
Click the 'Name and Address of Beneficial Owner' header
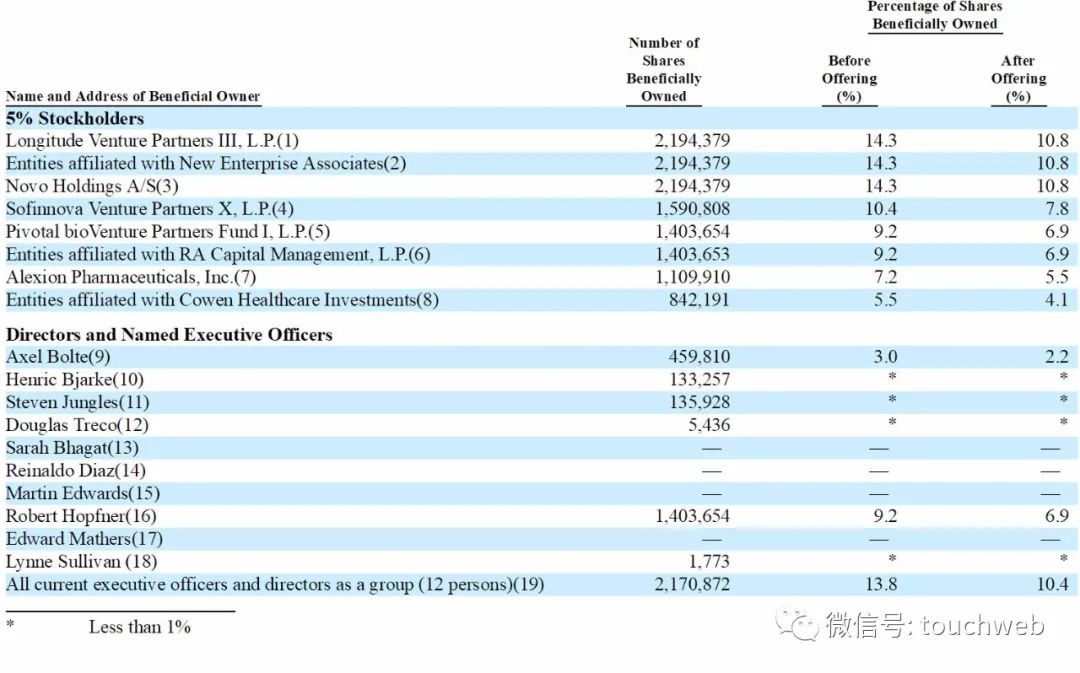[x=133, y=96]
